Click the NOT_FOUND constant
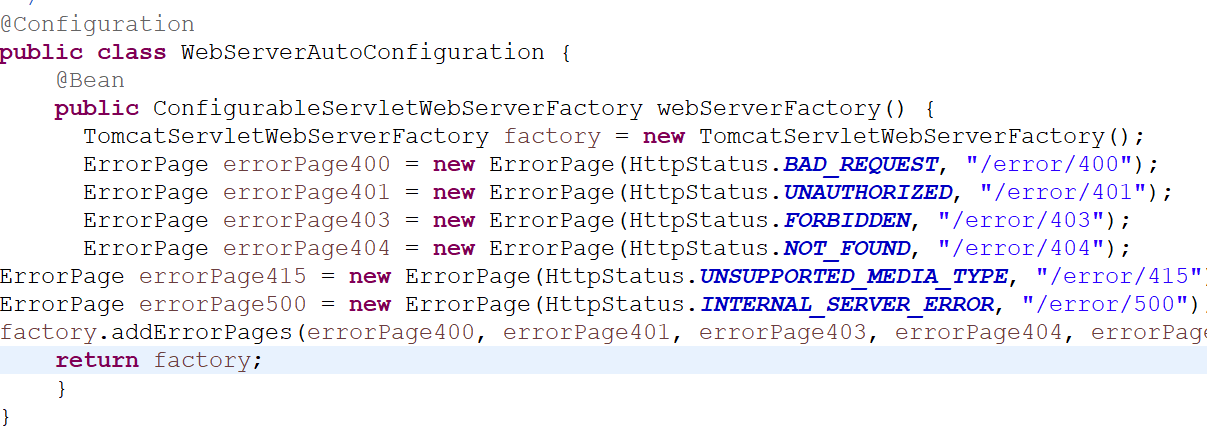Screen dimensions: 1207x429 pos(847,248)
